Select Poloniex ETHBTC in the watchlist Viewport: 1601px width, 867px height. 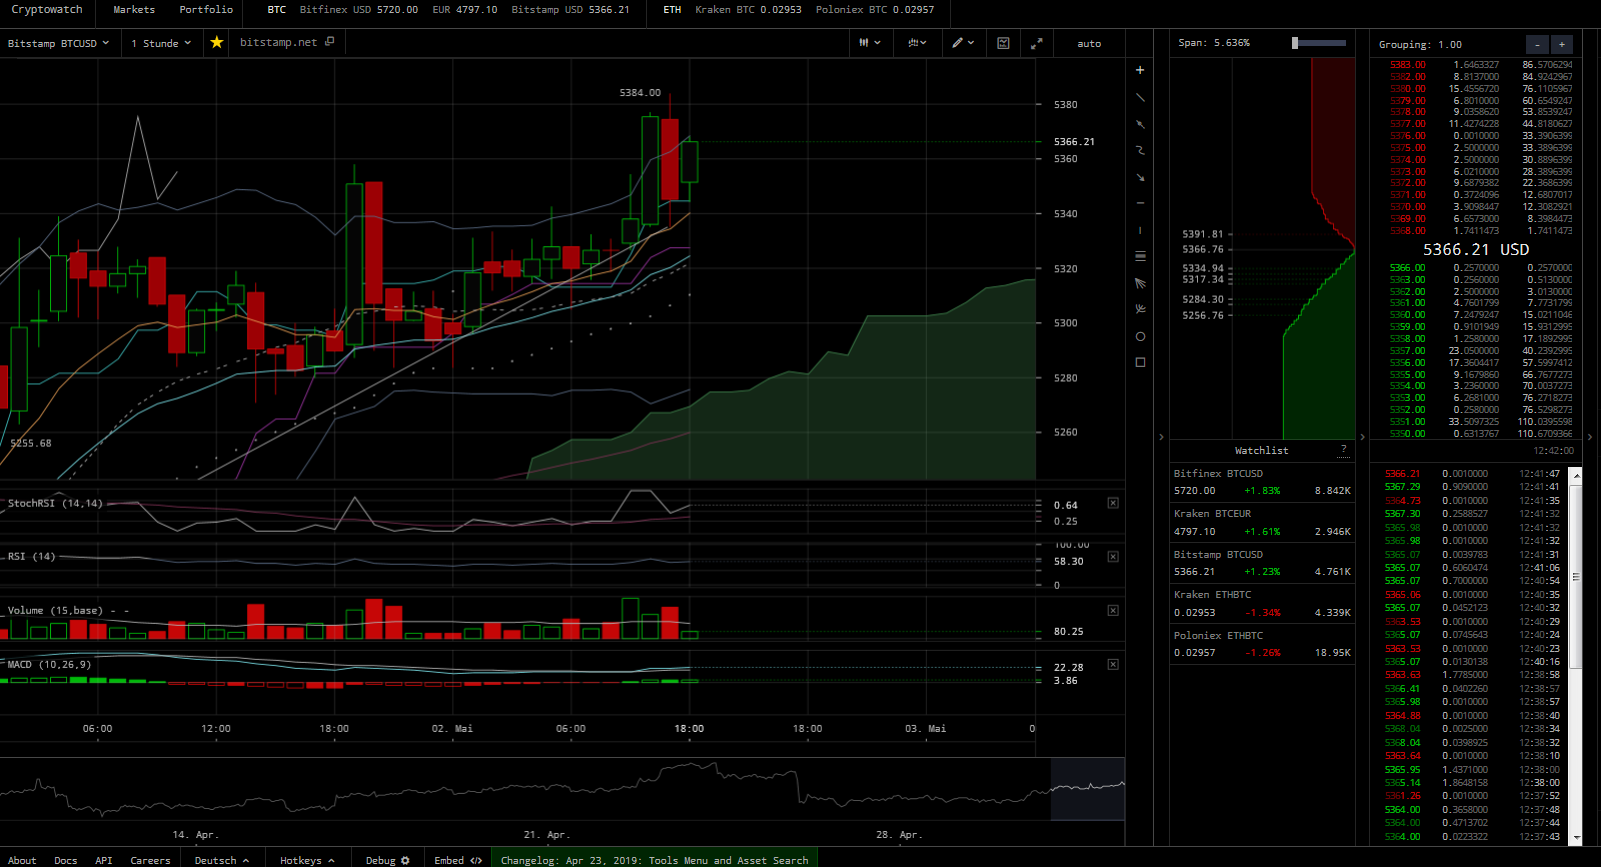1262,644
